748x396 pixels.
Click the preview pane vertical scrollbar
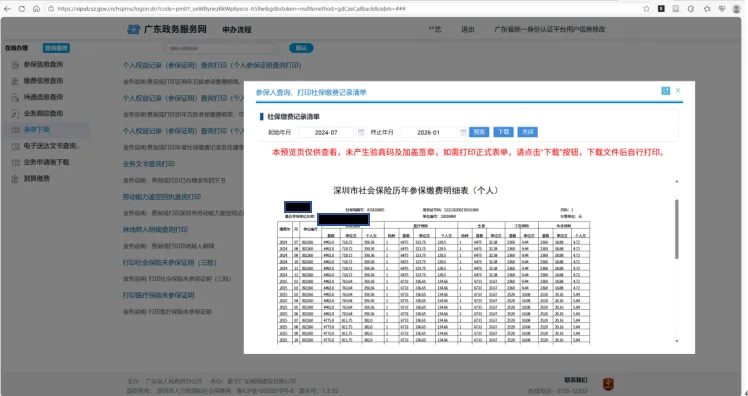click(676, 229)
